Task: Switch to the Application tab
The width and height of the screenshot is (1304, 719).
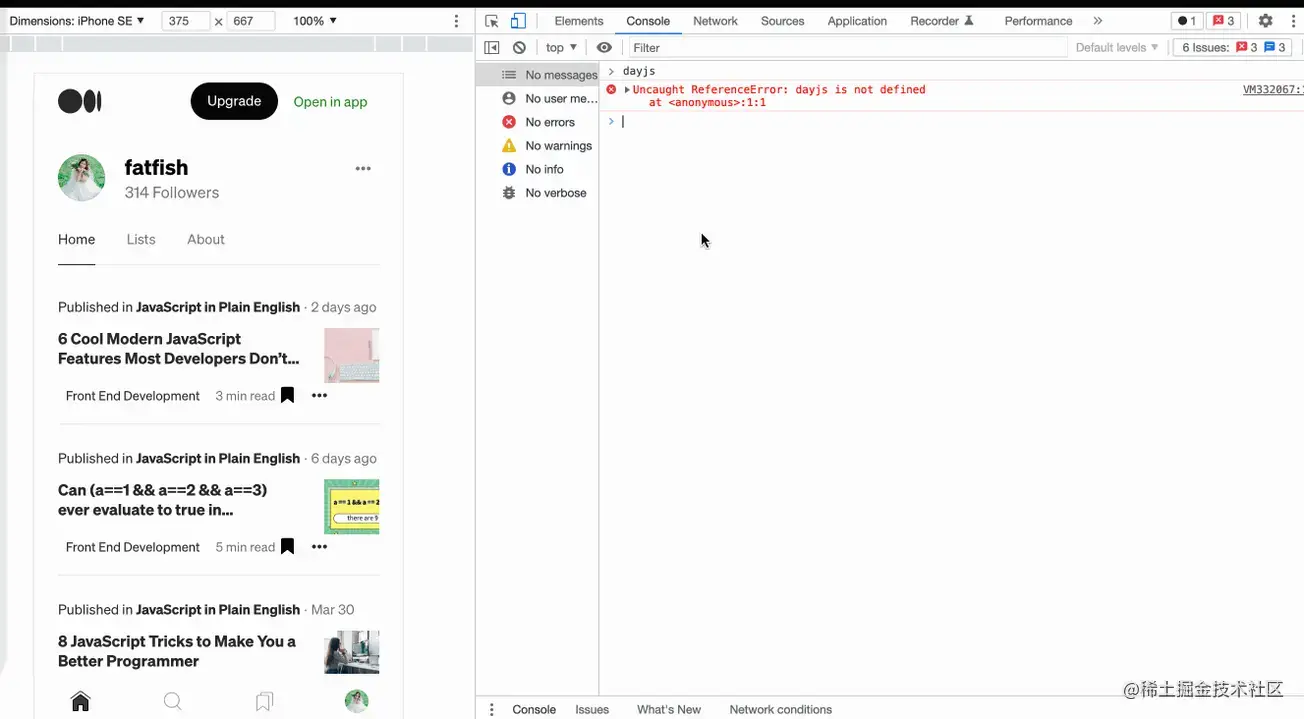Action: pyautogui.click(x=857, y=21)
